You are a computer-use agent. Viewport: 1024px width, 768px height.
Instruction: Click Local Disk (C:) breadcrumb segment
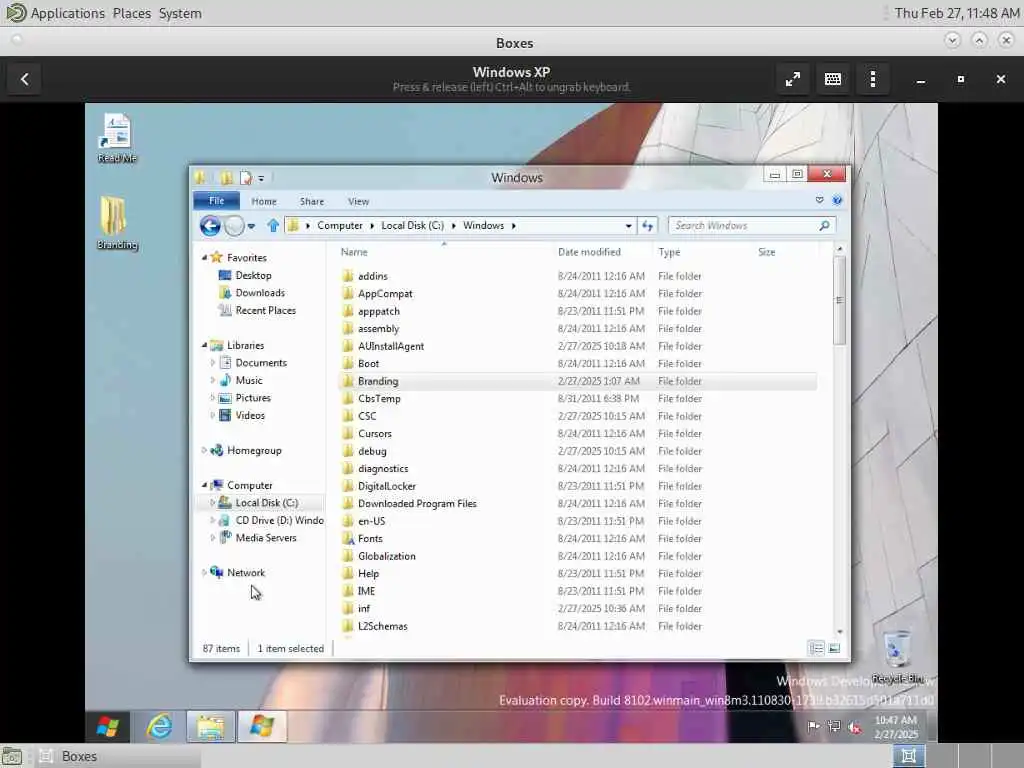click(412, 225)
